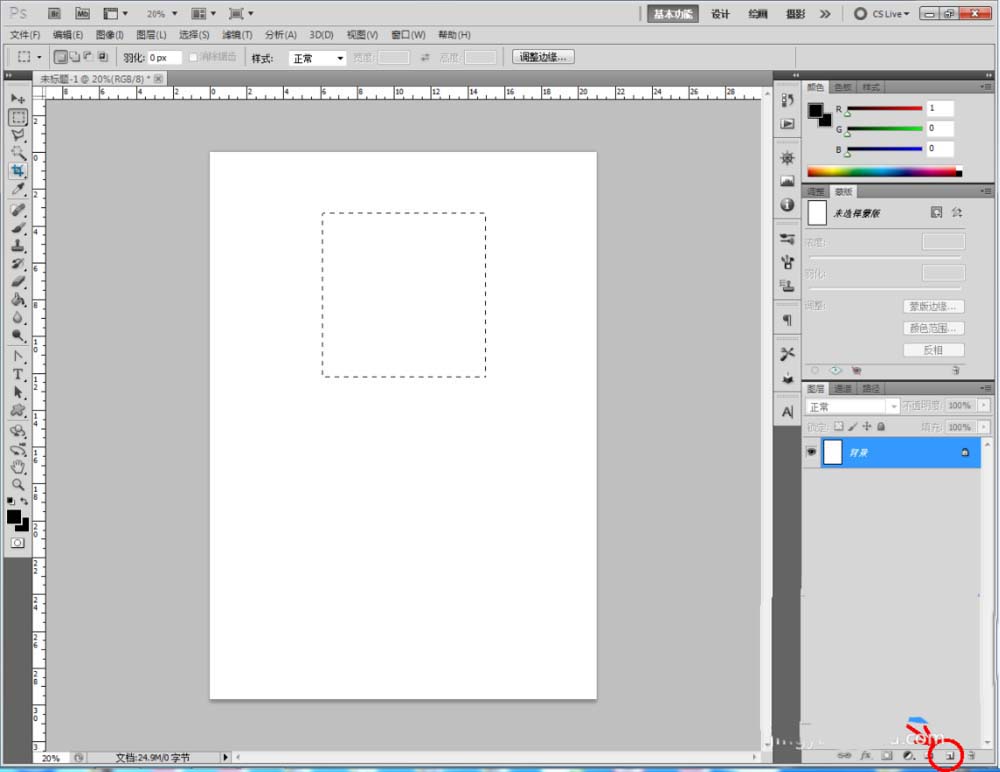Hide the 背景 layer using eye icon
Screen dimensions: 1000x772
[x=811, y=452]
